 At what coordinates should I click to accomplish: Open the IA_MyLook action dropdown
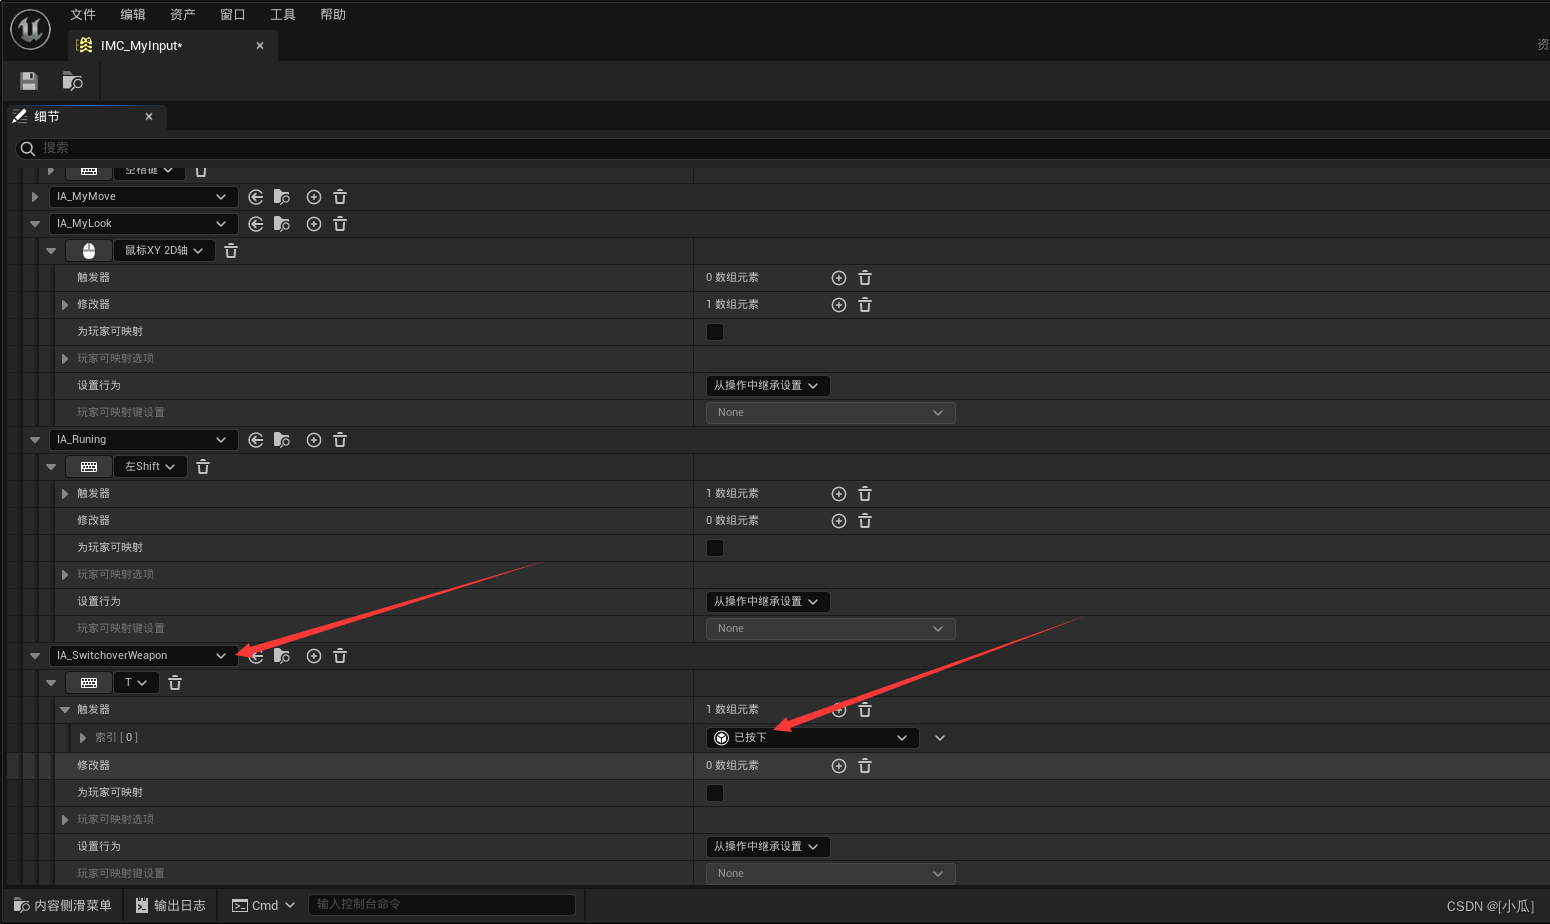tap(143, 224)
